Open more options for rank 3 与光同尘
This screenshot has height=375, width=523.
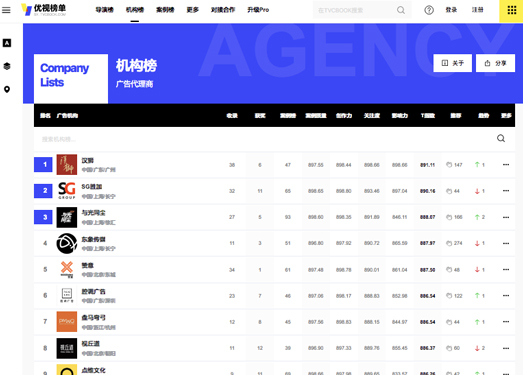coord(506,217)
